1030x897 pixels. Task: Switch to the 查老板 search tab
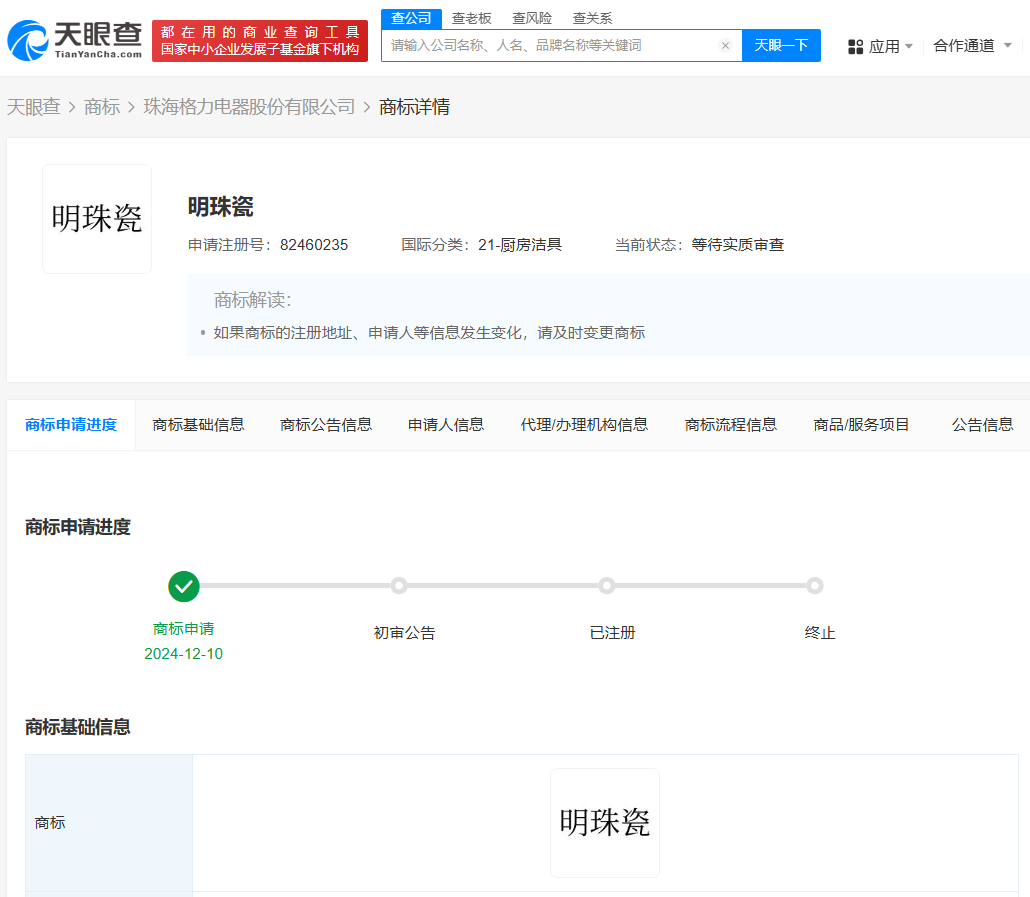coord(471,18)
